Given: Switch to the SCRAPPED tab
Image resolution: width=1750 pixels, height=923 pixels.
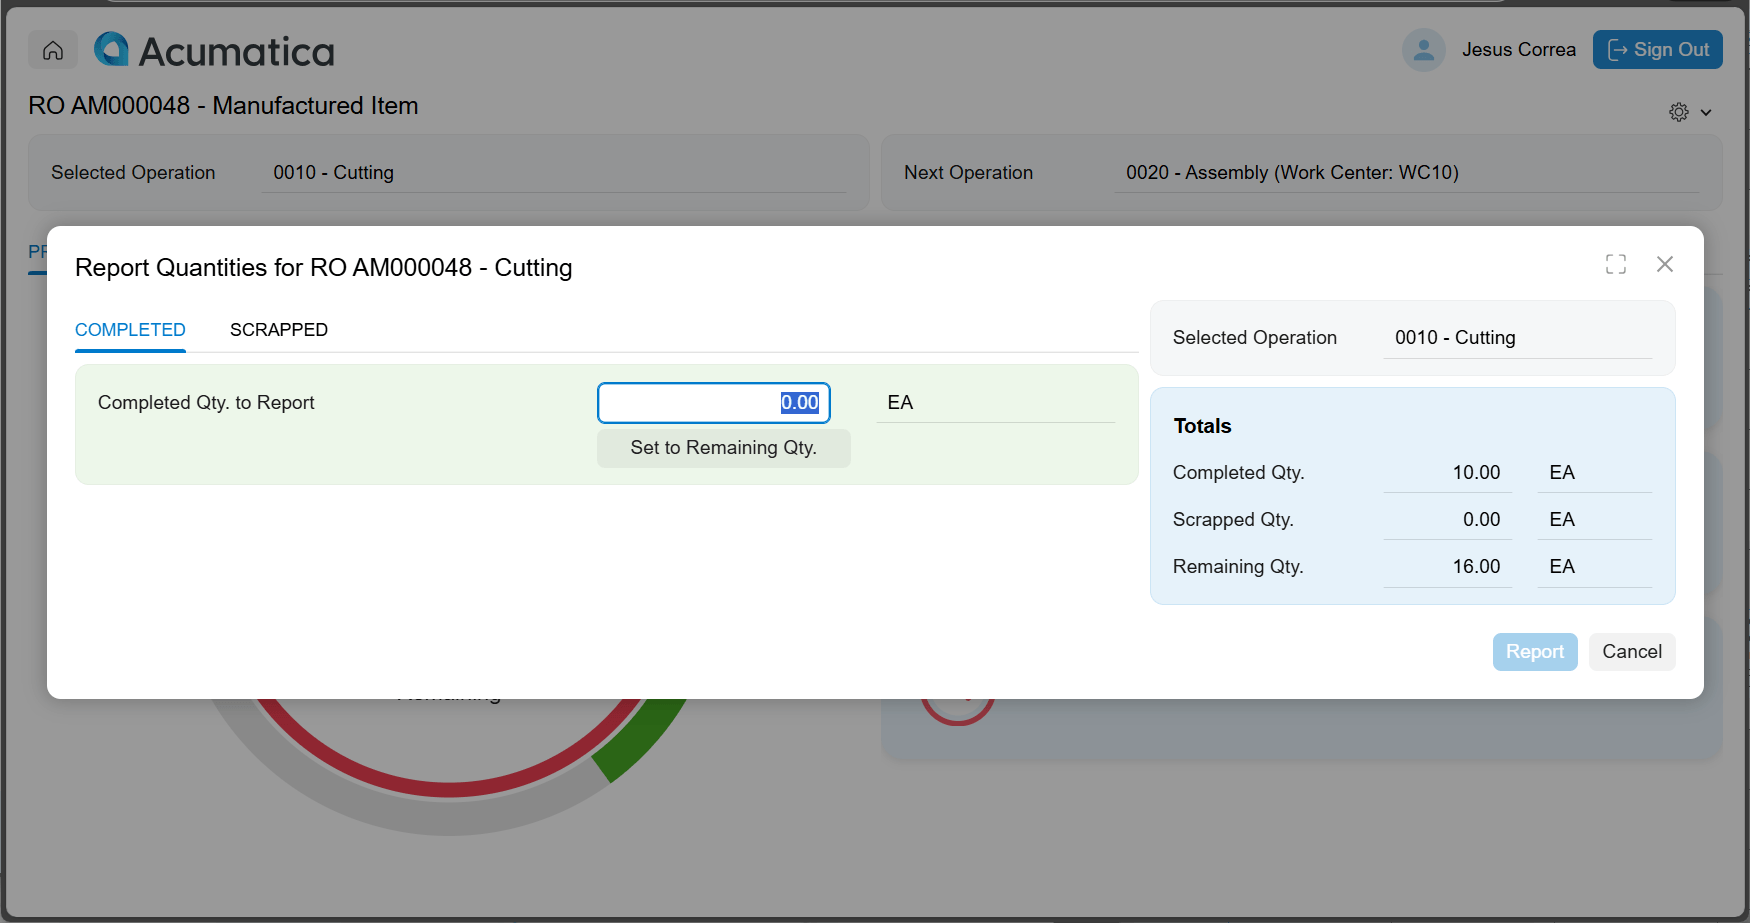Looking at the screenshot, I should pos(279,330).
